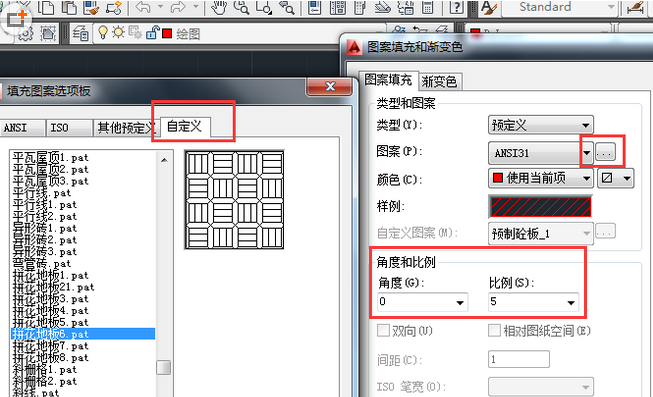Switch to the ANSI pattern tab
653x397 pixels.
[22, 127]
